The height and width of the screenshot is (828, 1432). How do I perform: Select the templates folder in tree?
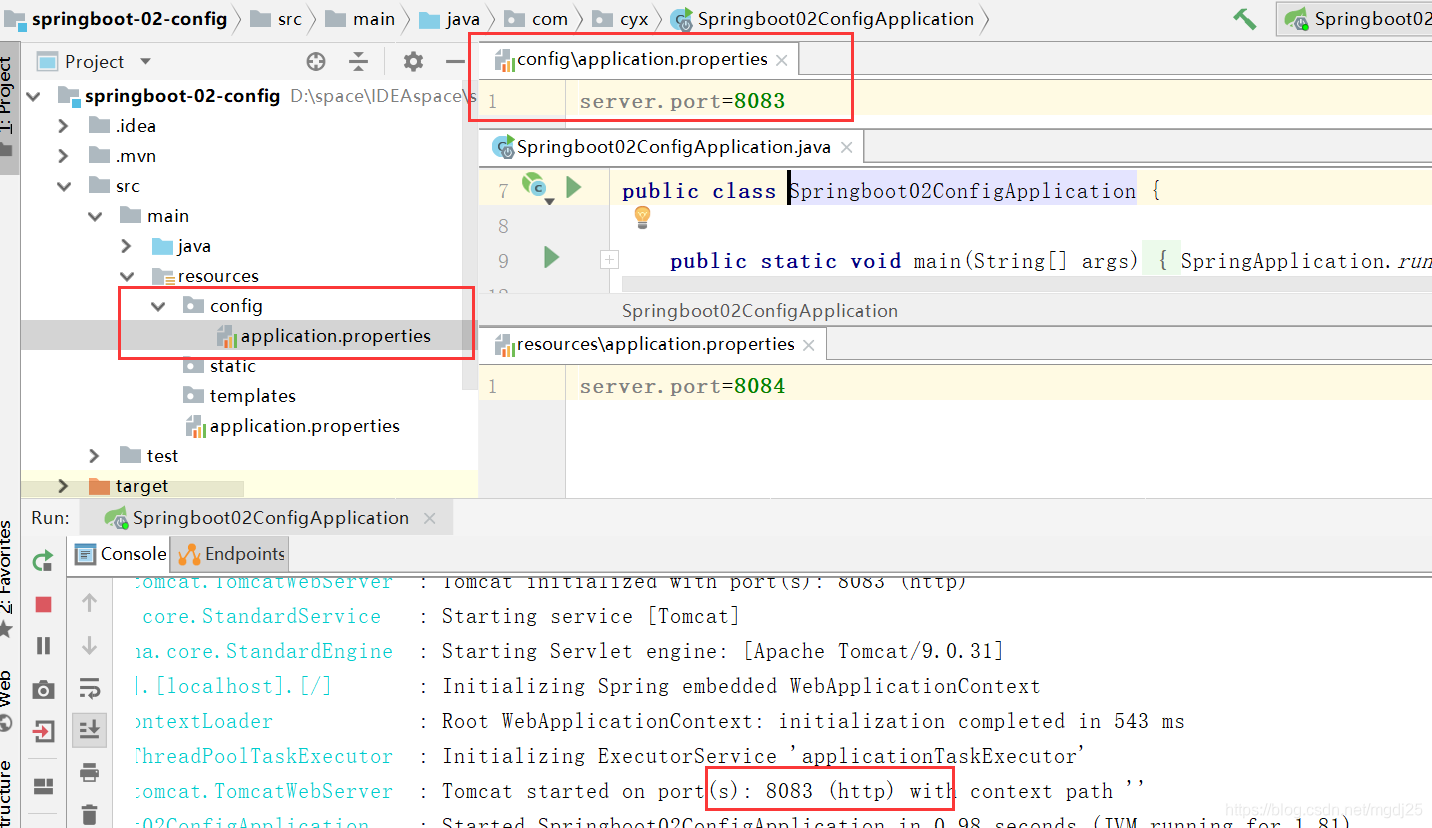(x=240, y=396)
